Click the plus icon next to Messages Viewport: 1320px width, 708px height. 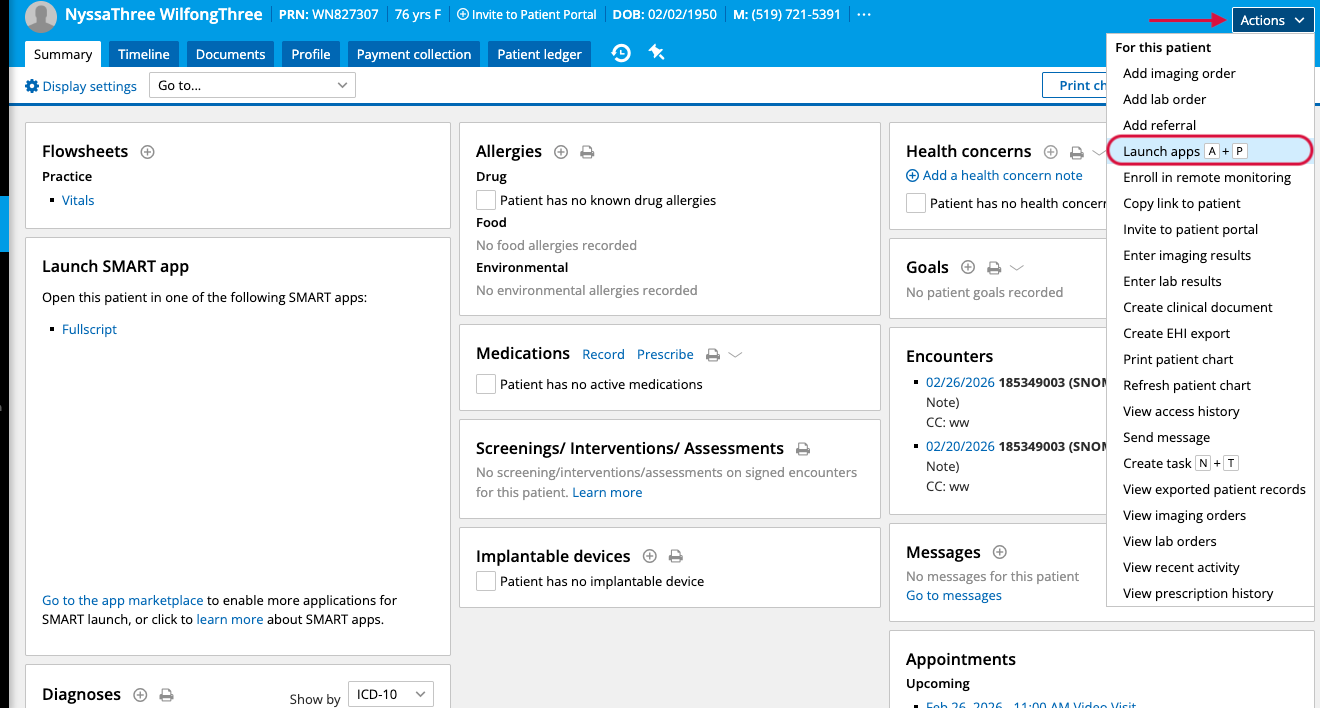coord(999,552)
